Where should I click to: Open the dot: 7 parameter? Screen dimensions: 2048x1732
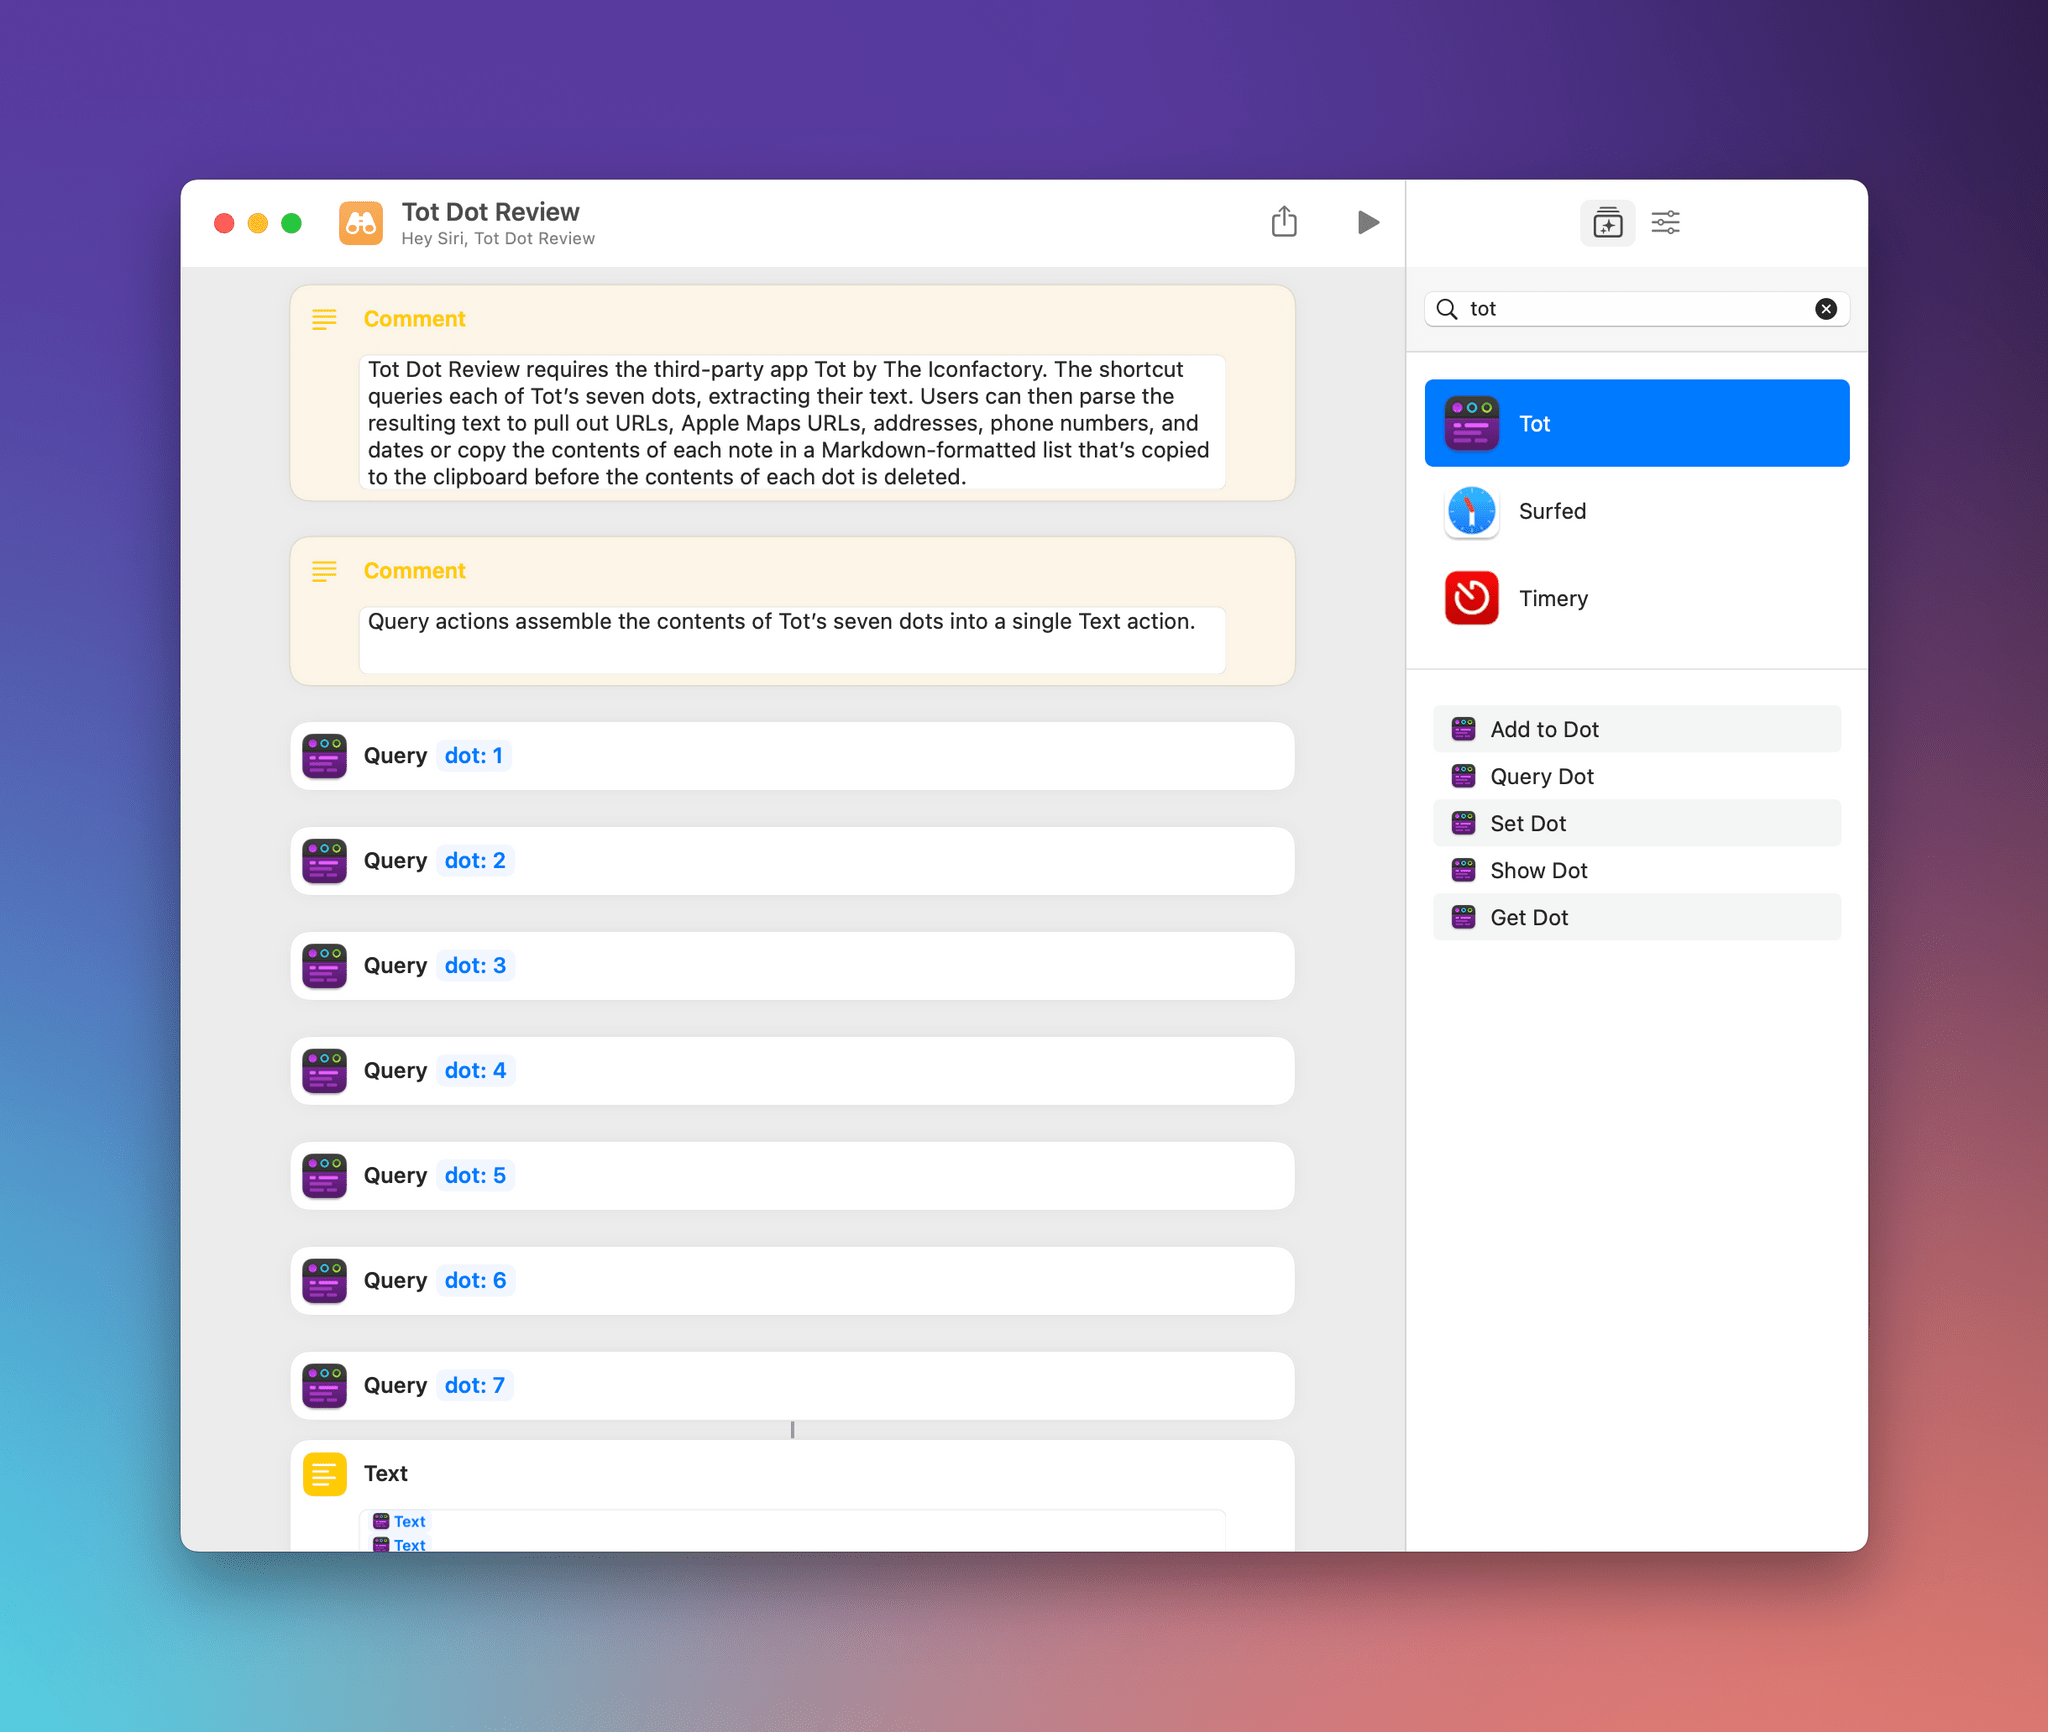coord(474,1386)
